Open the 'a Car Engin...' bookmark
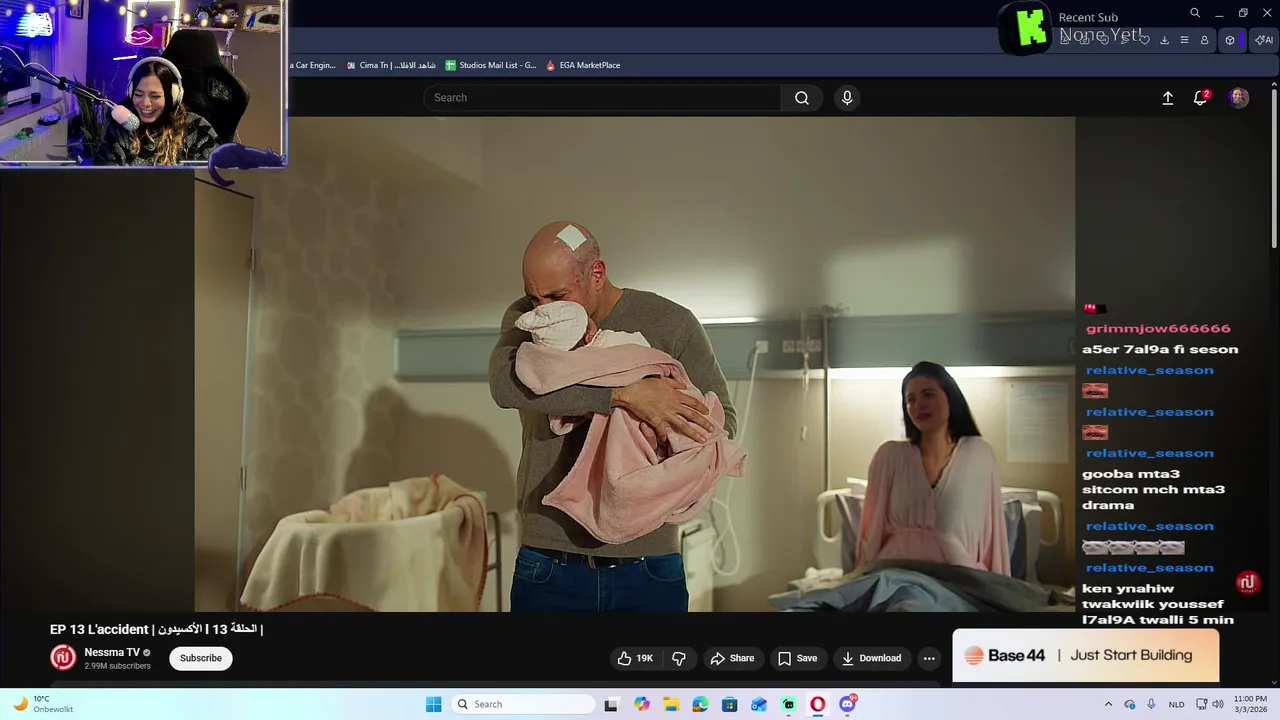The width and height of the screenshot is (1280, 720). (313, 65)
